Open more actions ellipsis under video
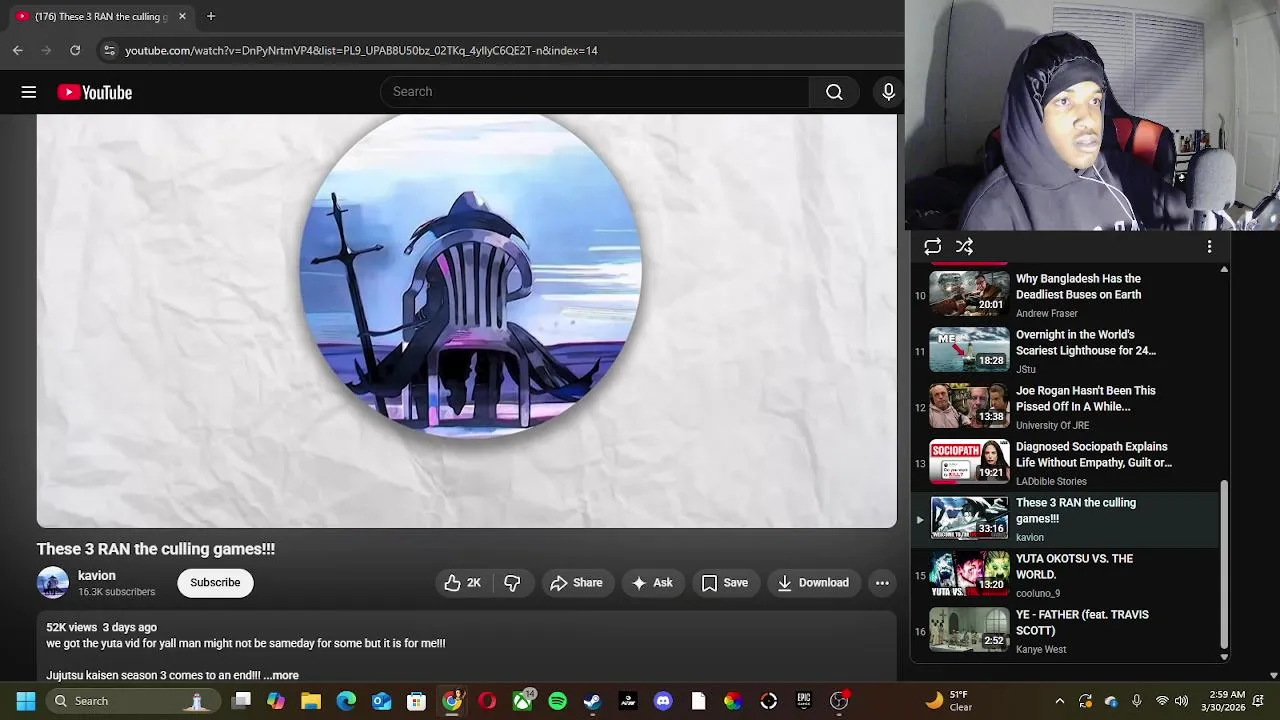The height and width of the screenshot is (720, 1280). (882, 583)
